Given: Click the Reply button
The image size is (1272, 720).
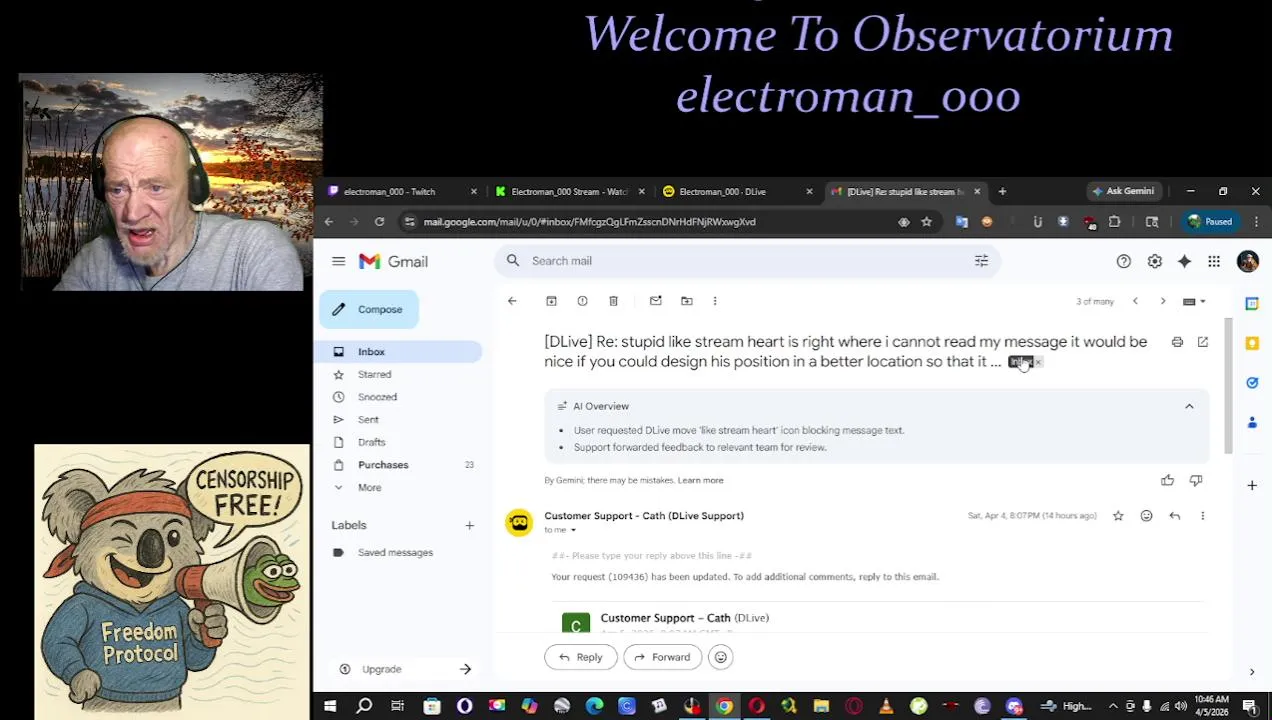Looking at the screenshot, I should point(580,657).
